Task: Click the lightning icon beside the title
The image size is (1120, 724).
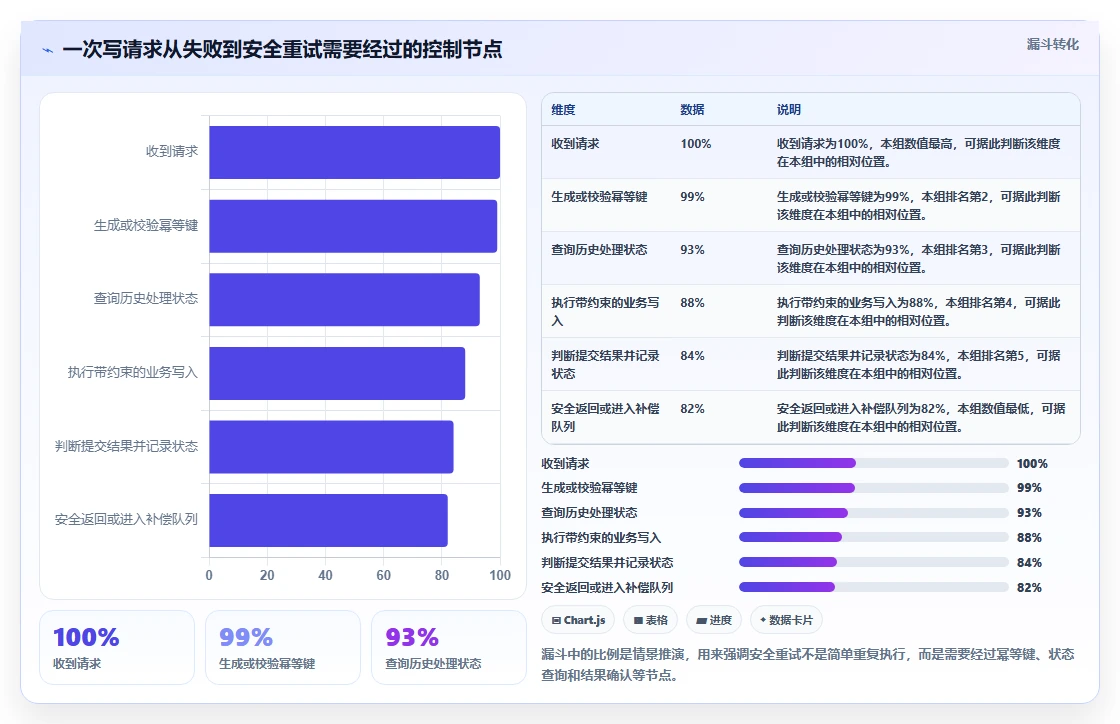Action: 48,50
